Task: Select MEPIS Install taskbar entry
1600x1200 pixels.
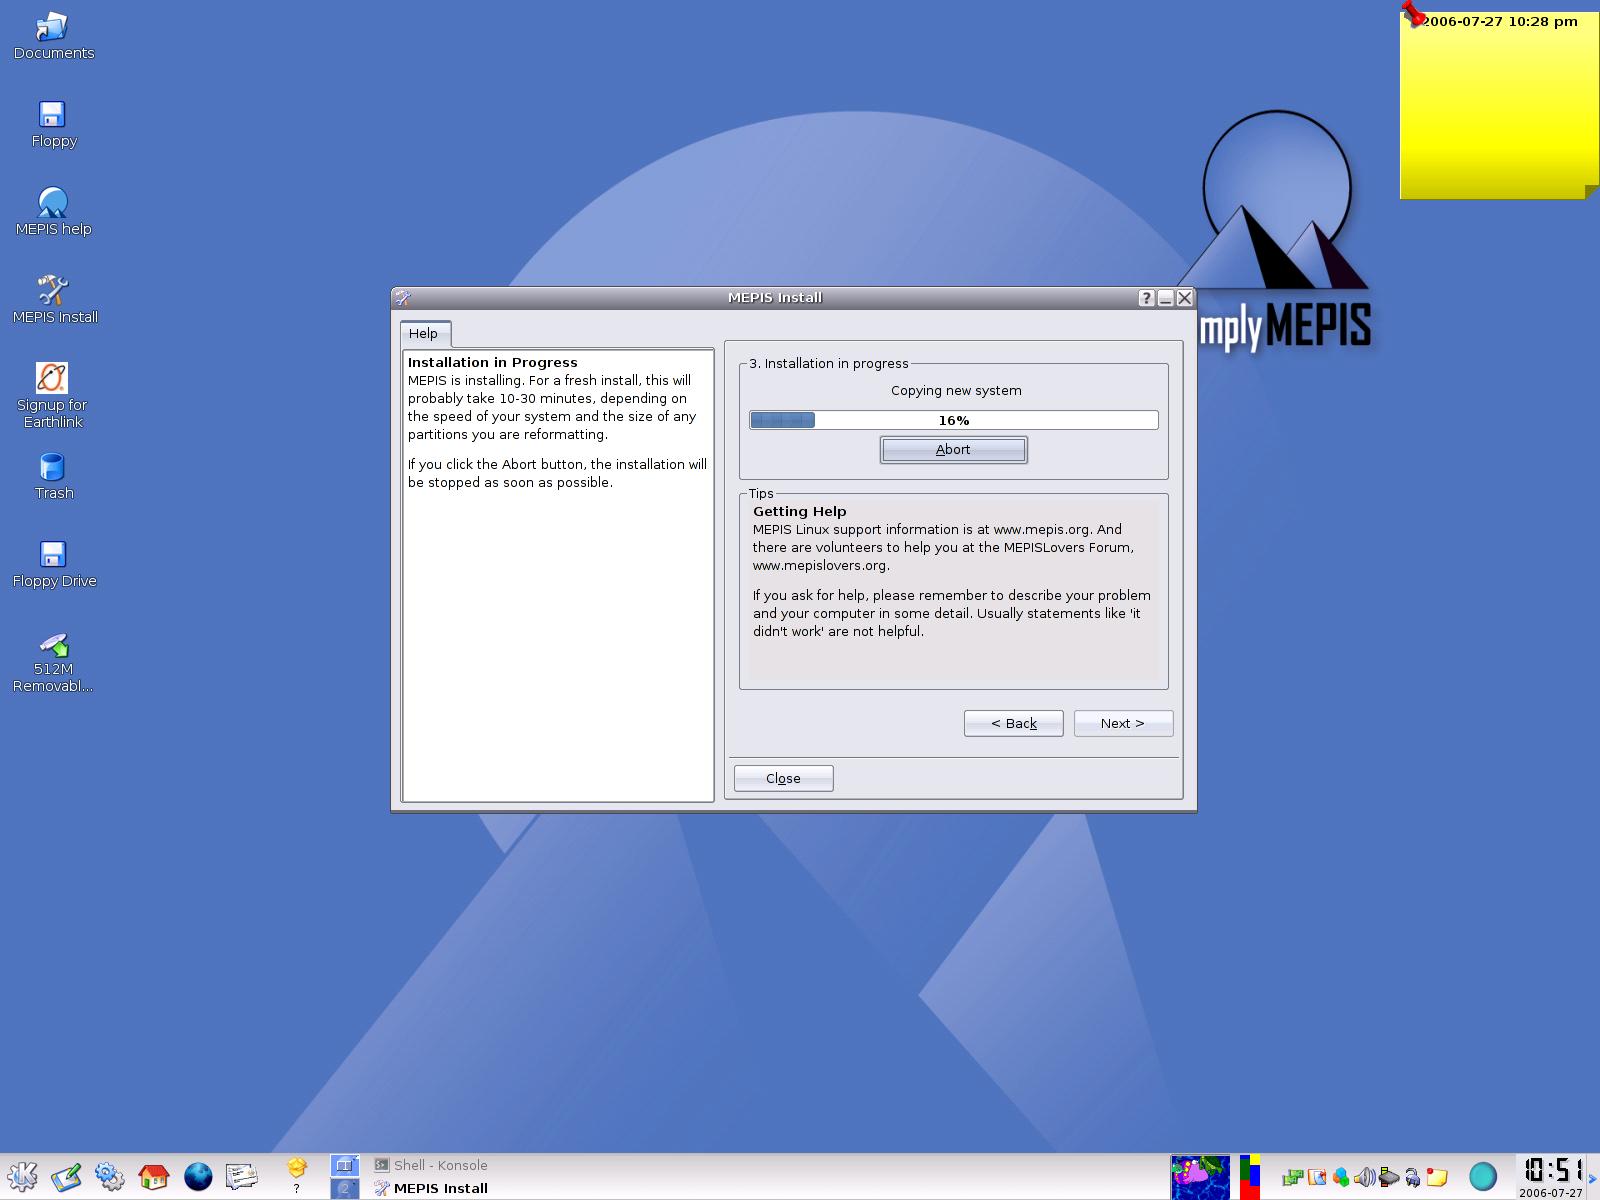Action: pyautogui.click(x=431, y=1188)
